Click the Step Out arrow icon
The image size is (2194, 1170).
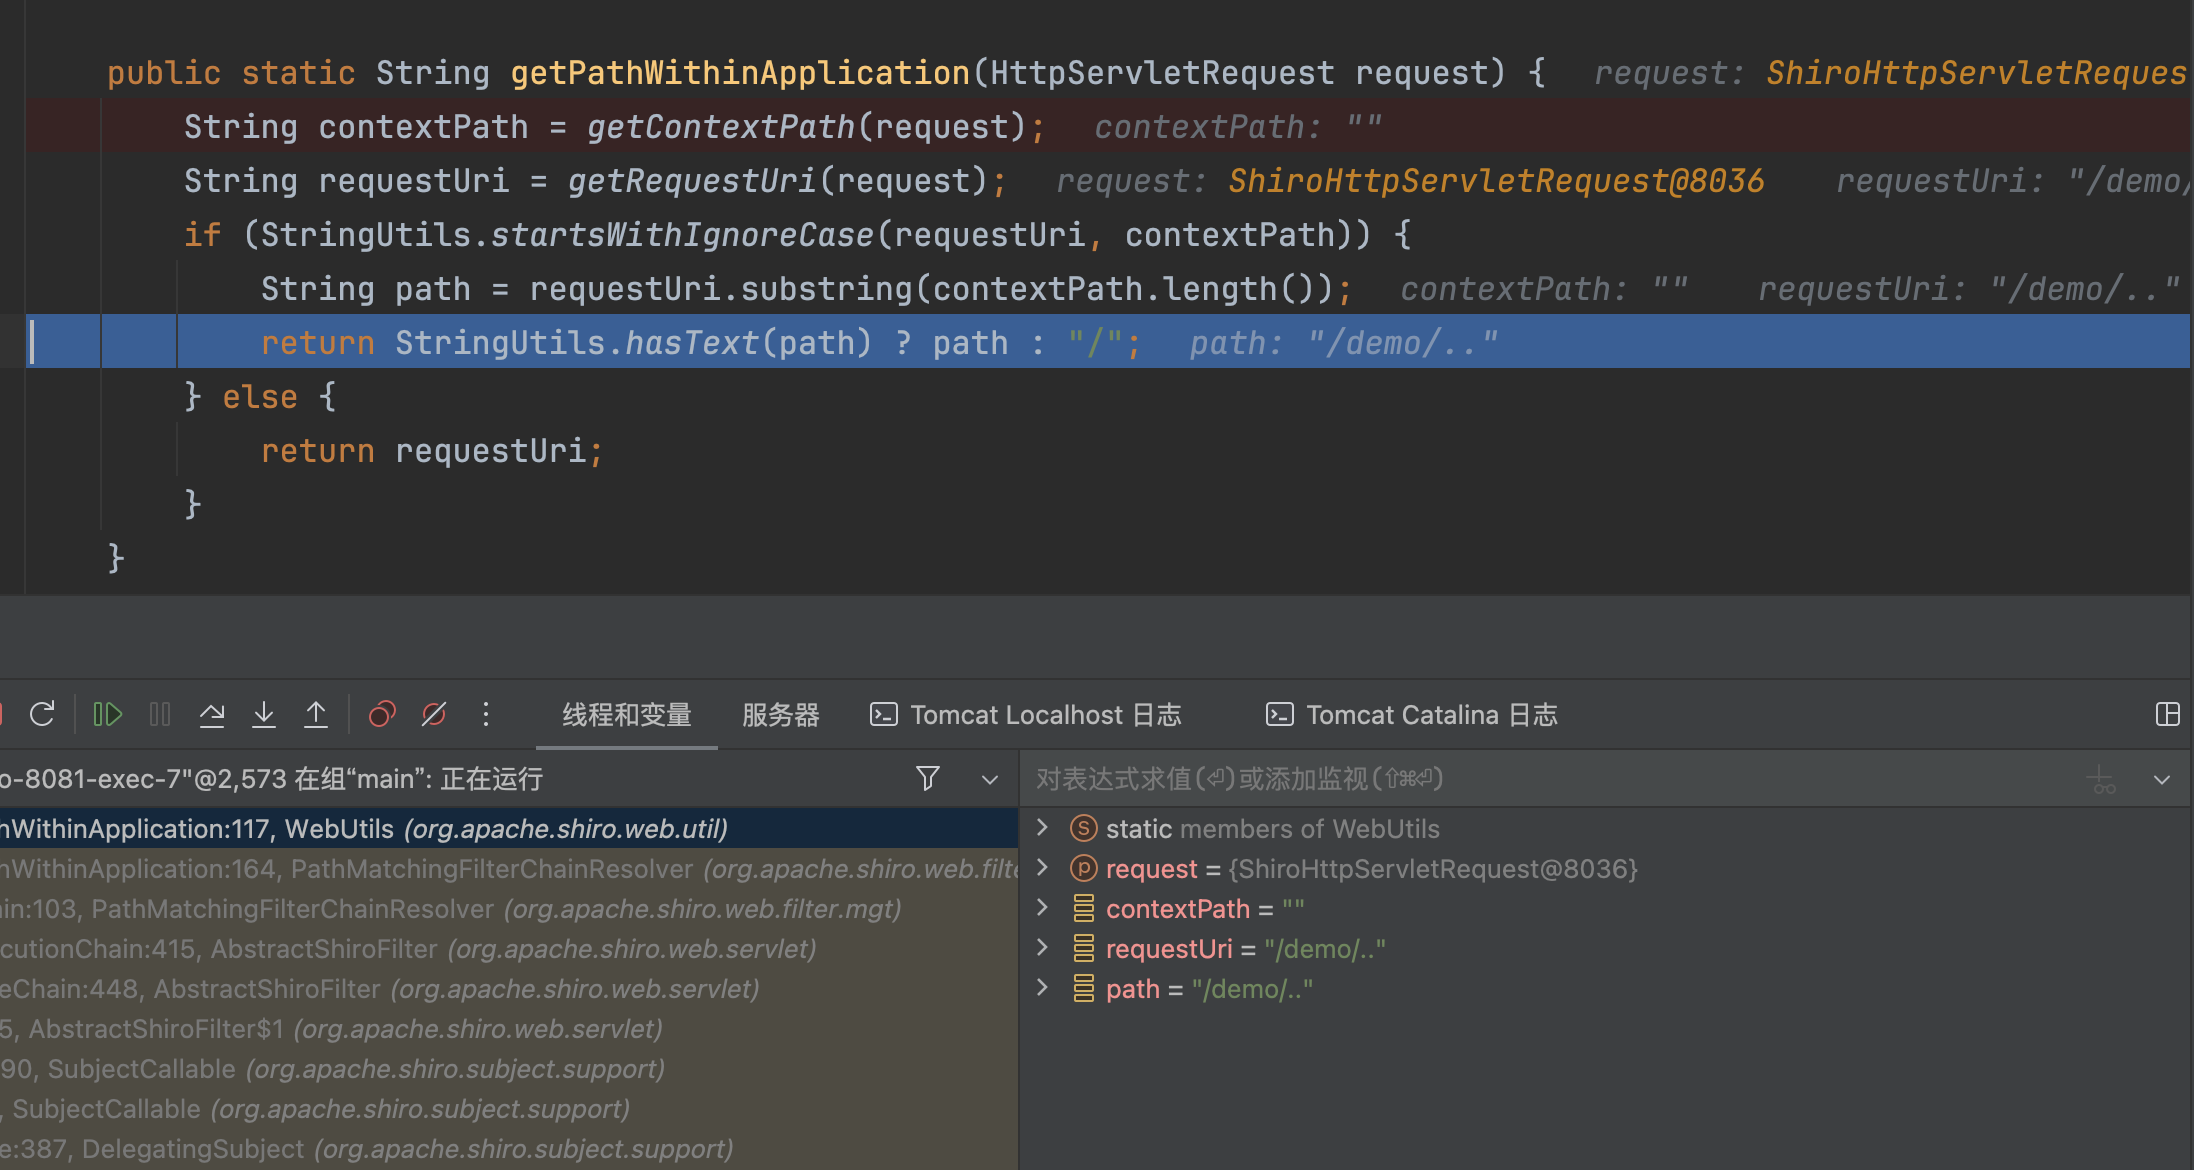(316, 714)
